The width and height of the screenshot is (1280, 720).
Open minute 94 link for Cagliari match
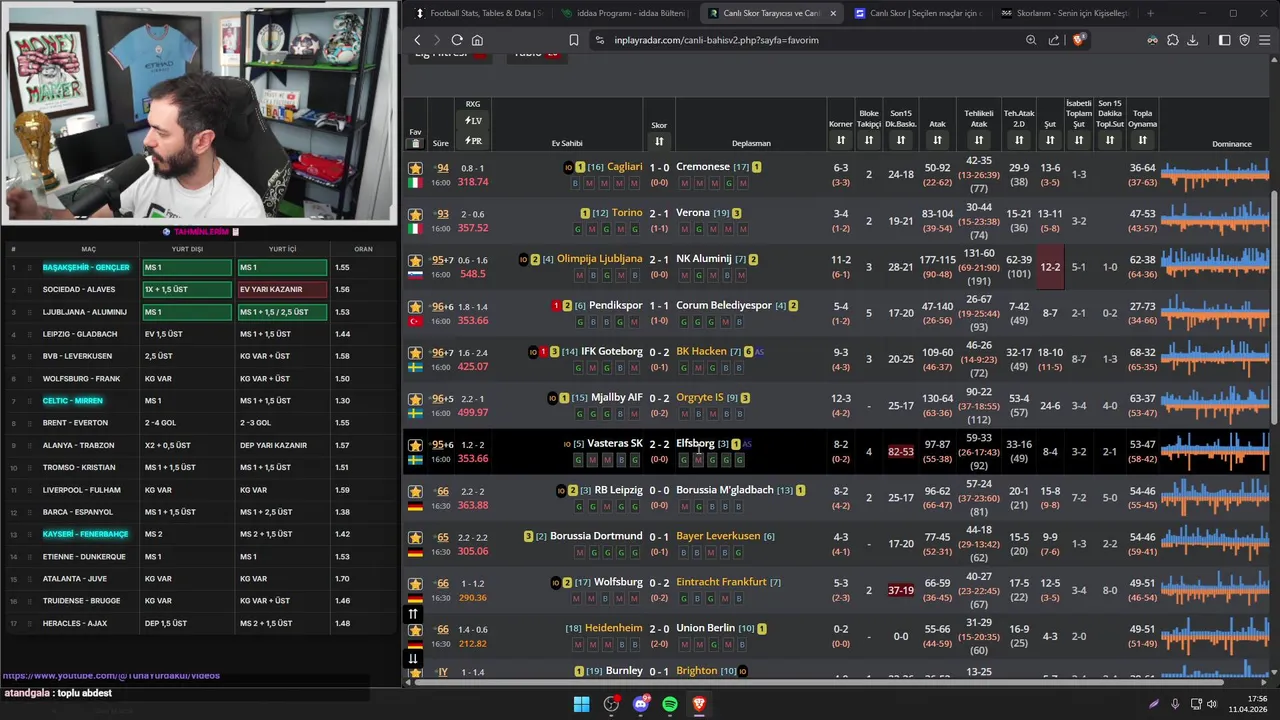(442, 168)
